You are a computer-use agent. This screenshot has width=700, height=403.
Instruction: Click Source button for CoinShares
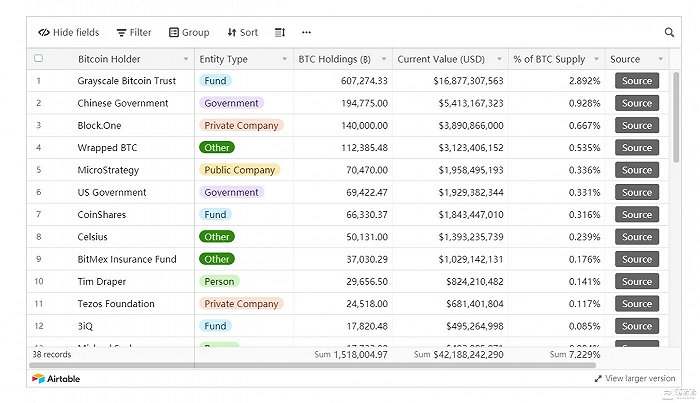(637, 215)
